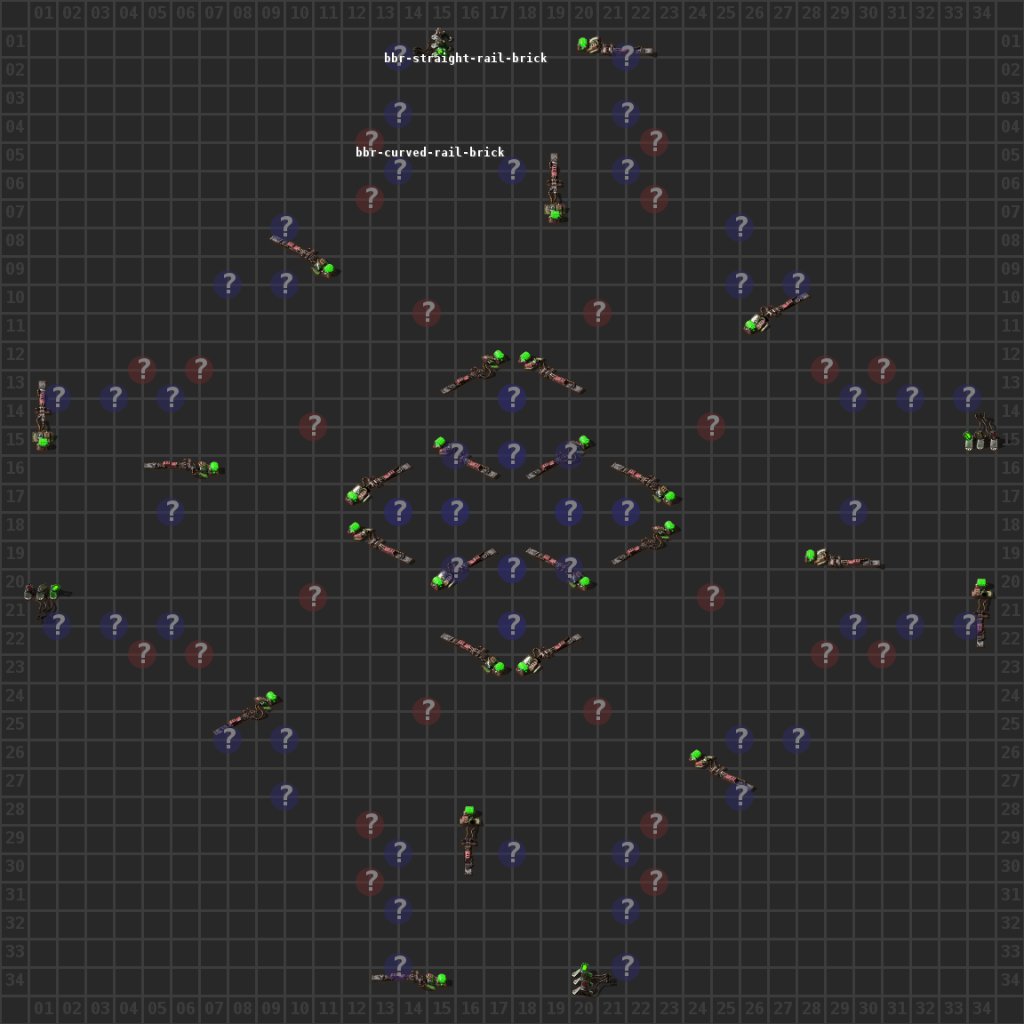Click red question mark between columns 20-21, rows 24-25
Viewport: 1024px width, 1024px height.
598,711
